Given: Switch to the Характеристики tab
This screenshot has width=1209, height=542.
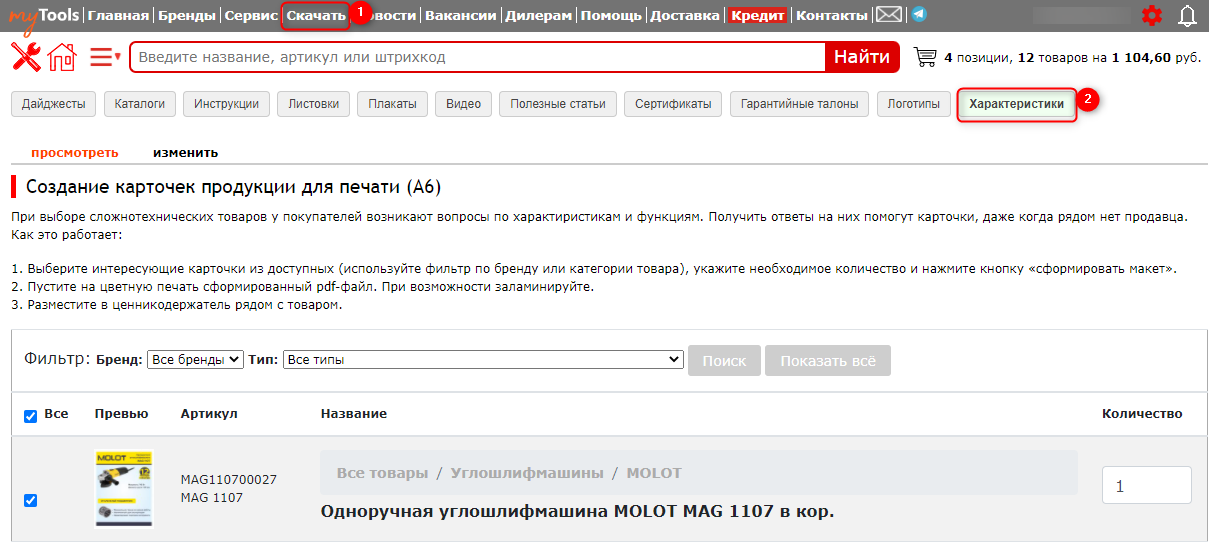Looking at the screenshot, I should [1017, 104].
